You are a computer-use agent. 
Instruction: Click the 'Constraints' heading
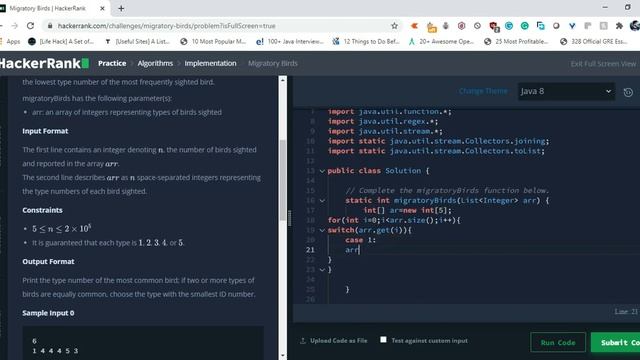(42, 210)
